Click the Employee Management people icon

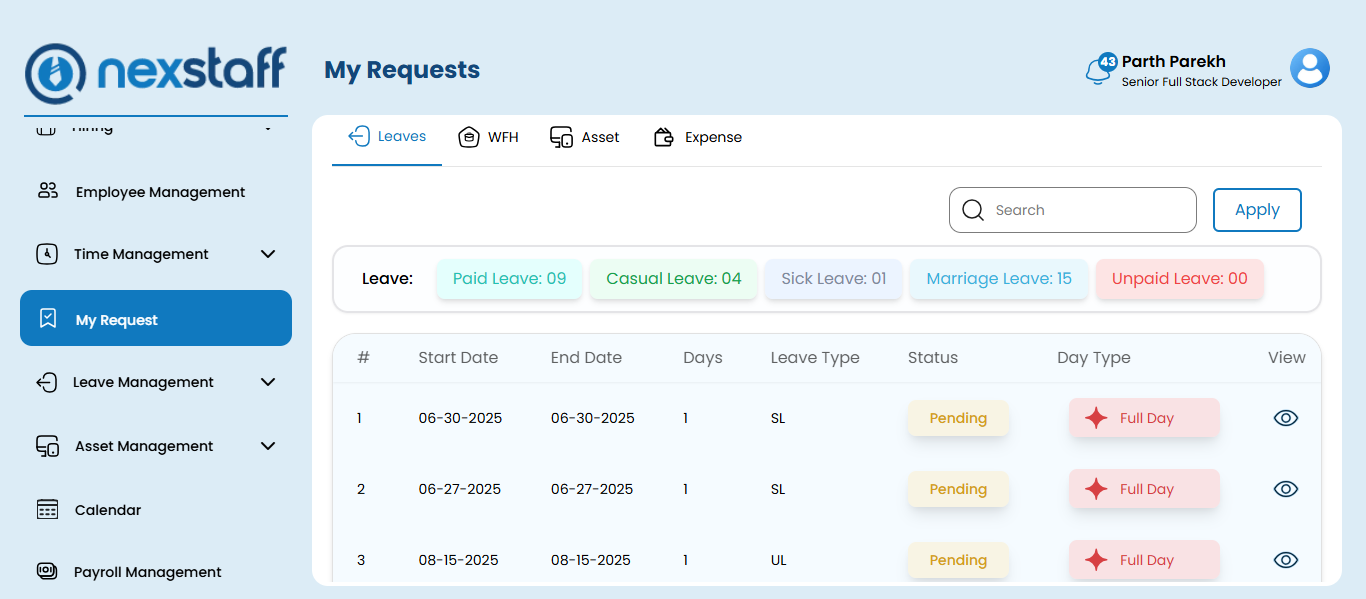[48, 191]
